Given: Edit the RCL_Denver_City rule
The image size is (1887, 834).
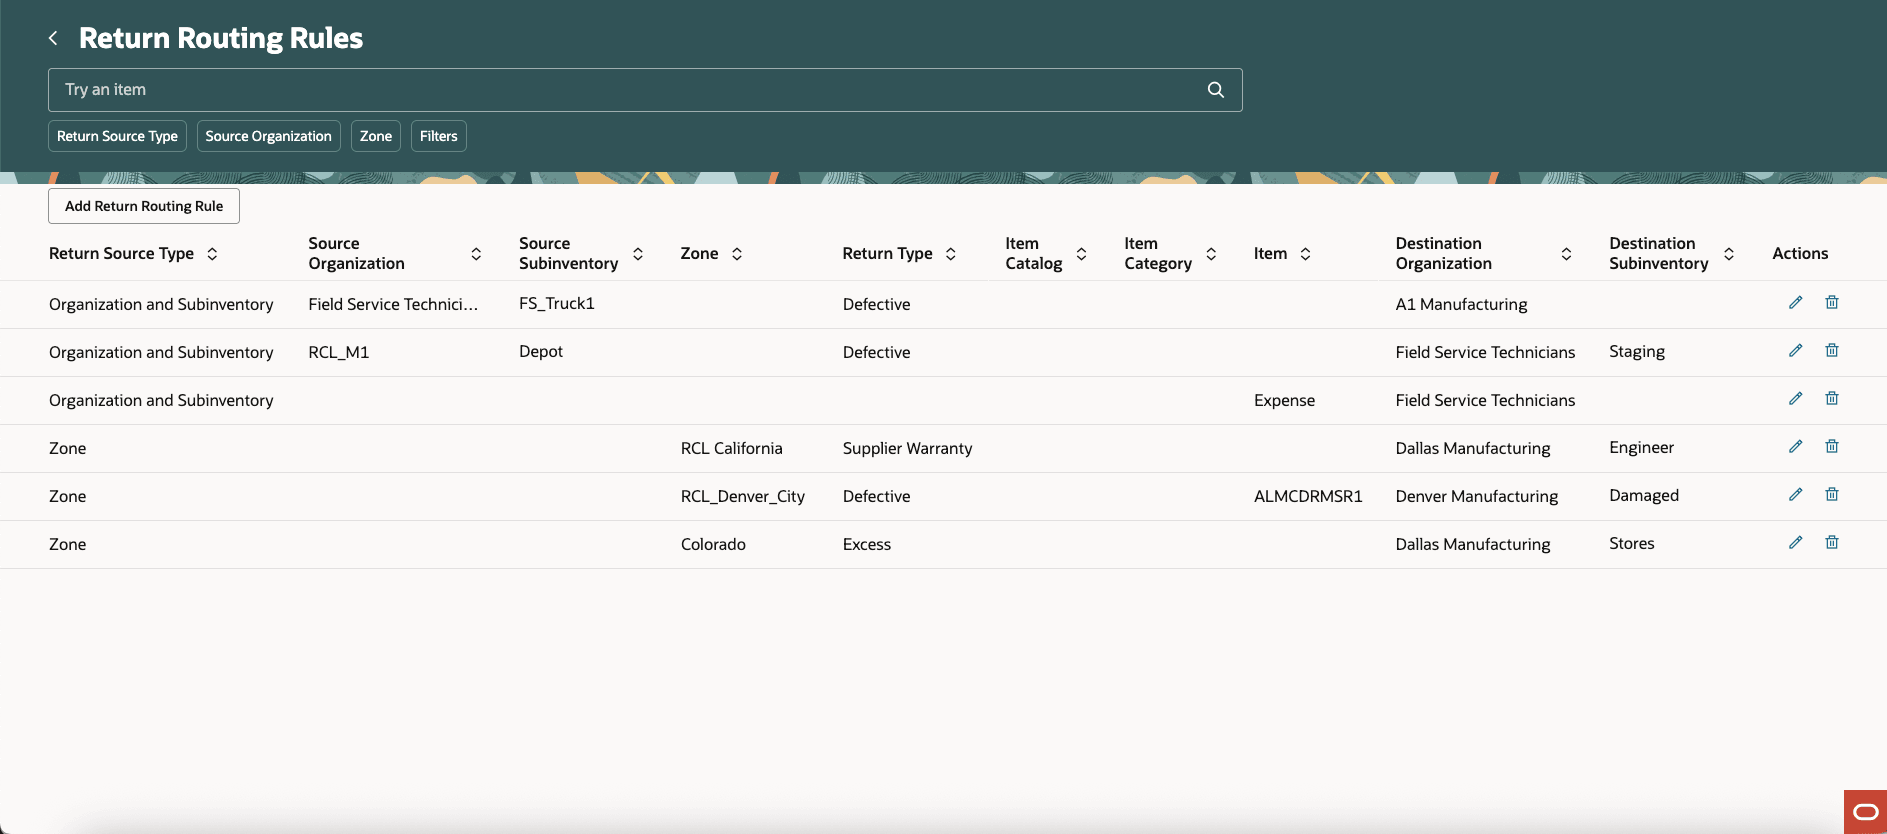Looking at the screenshot, I should (1796, 494).
